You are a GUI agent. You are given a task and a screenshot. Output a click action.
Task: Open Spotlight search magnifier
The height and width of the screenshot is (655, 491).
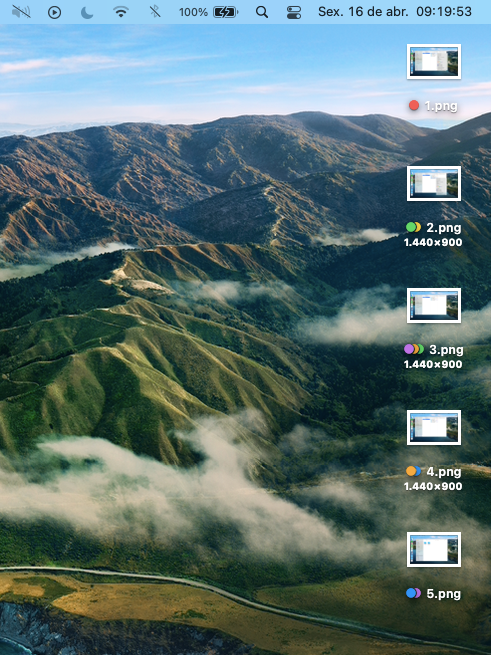coord(262,12)
